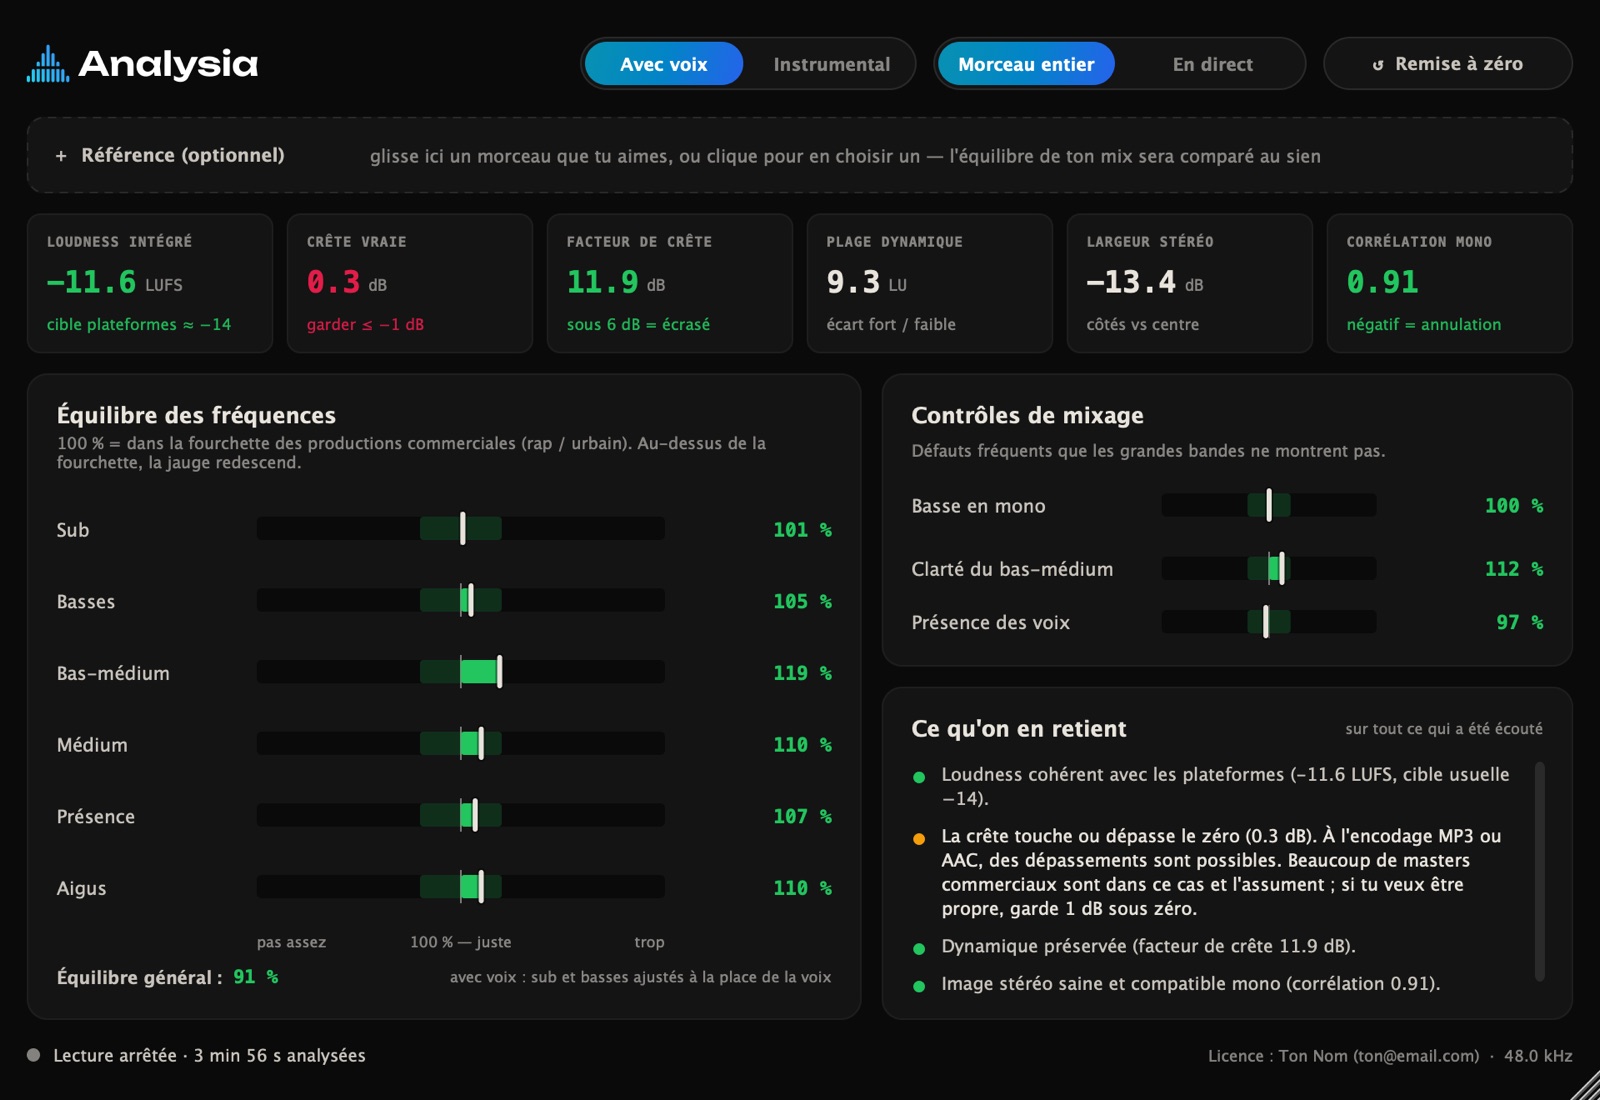Click the Lecture arrêtée status text
1600x1100 pixels.
click(x=209, y=1055)
